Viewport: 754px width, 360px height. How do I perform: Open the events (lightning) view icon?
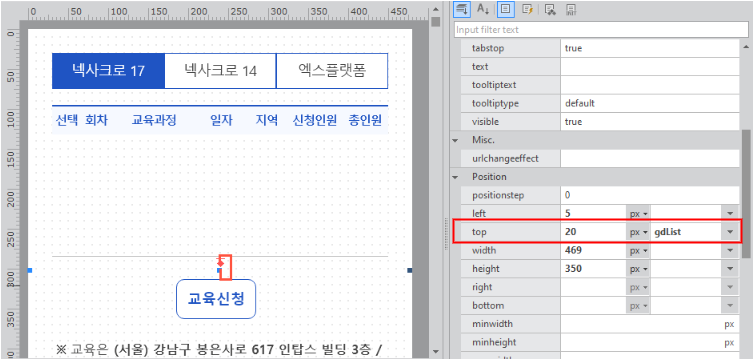[527, 8]
